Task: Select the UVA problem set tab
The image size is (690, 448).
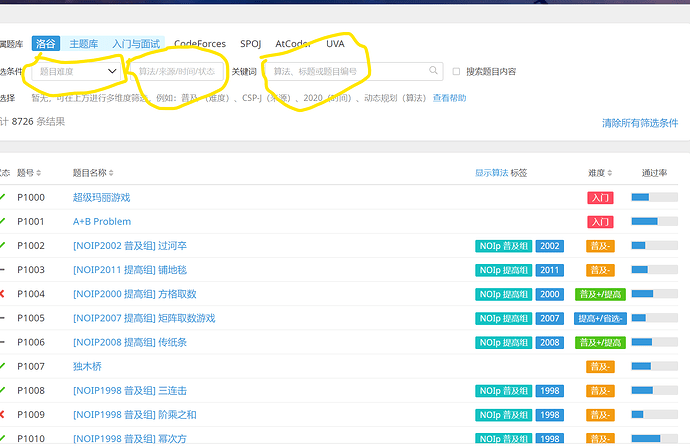Action: coord(335,44)
